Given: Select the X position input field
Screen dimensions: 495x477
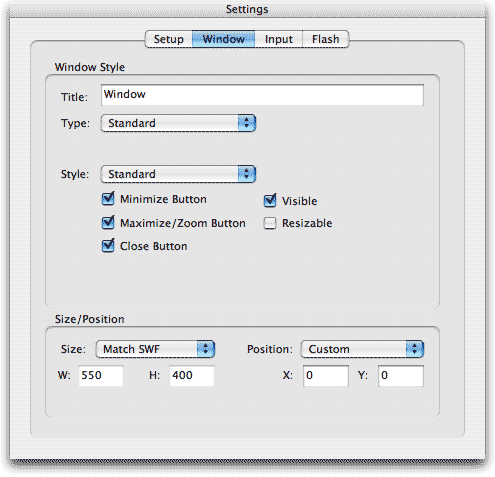Looking at the screenshot, I should tap(326, 376).
